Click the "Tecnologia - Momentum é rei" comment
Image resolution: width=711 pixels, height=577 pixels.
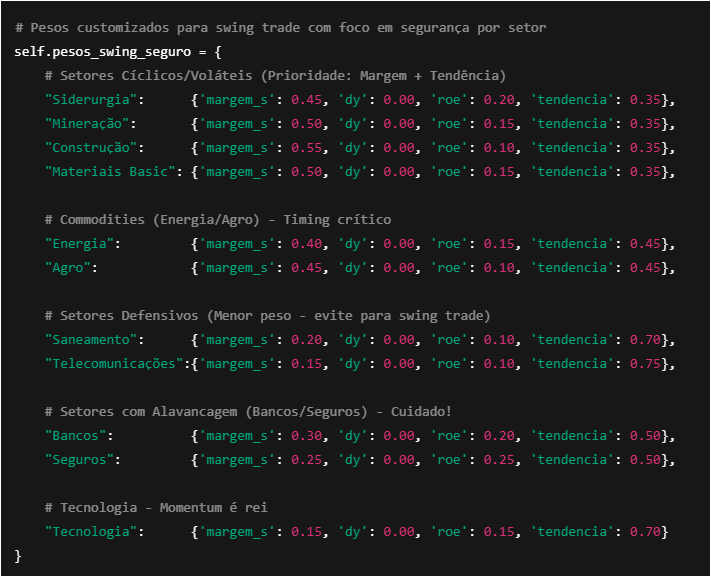(x=155, y=507)
